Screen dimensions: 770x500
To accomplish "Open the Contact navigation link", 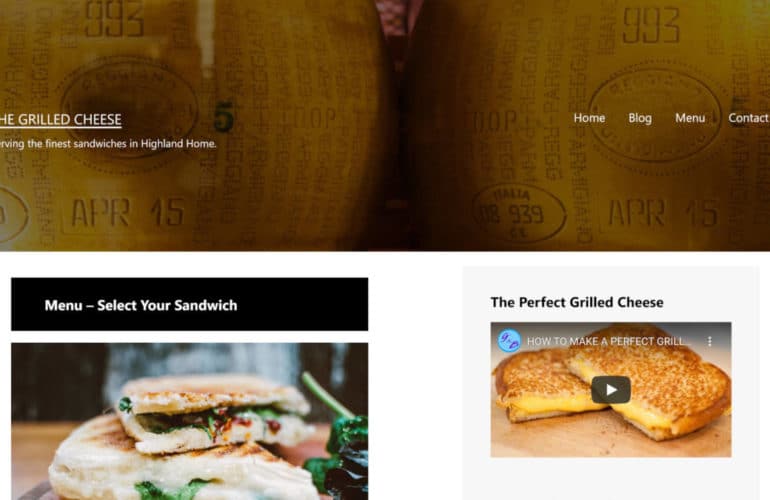I will 748,118.
